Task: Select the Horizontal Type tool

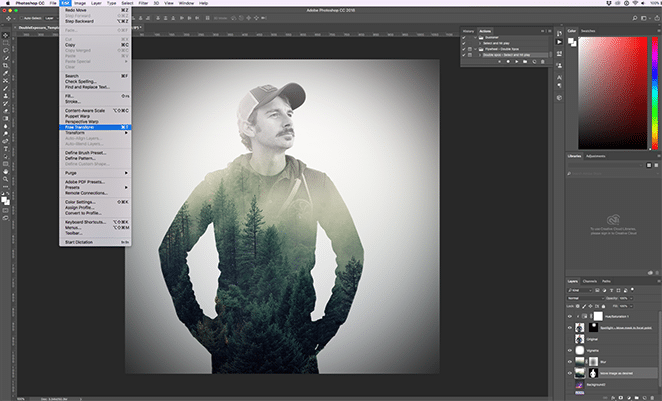Action: click(5, 149)
